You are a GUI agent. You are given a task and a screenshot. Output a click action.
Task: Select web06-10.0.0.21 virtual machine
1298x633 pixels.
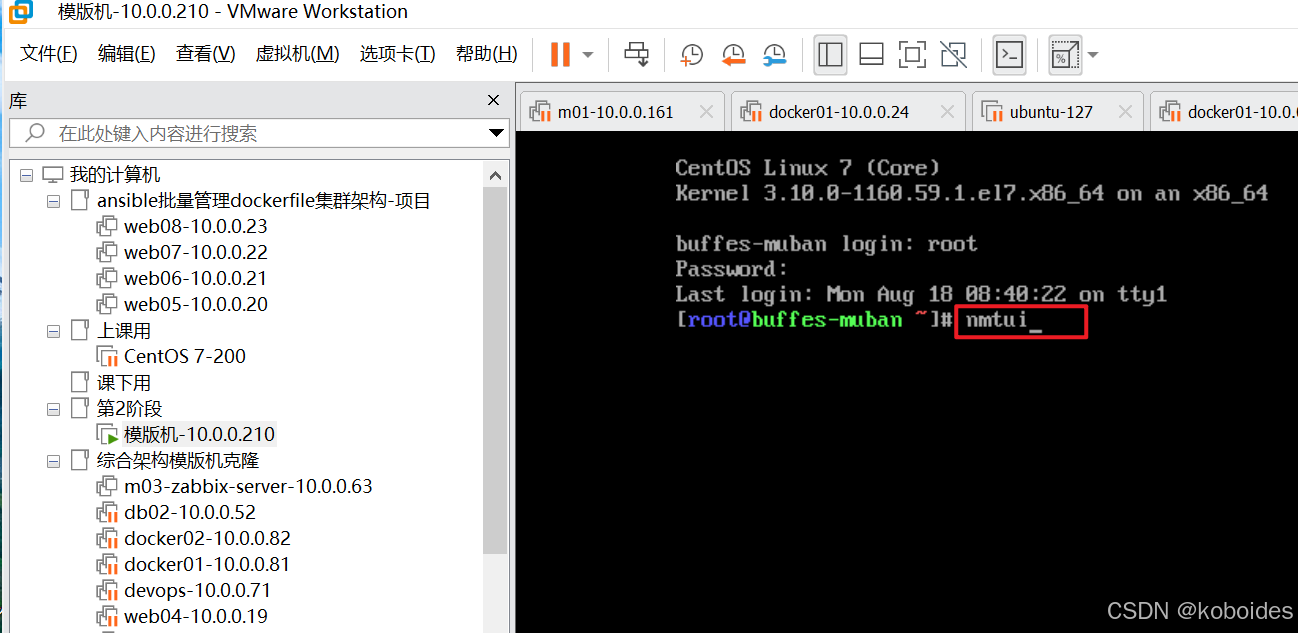195,279
